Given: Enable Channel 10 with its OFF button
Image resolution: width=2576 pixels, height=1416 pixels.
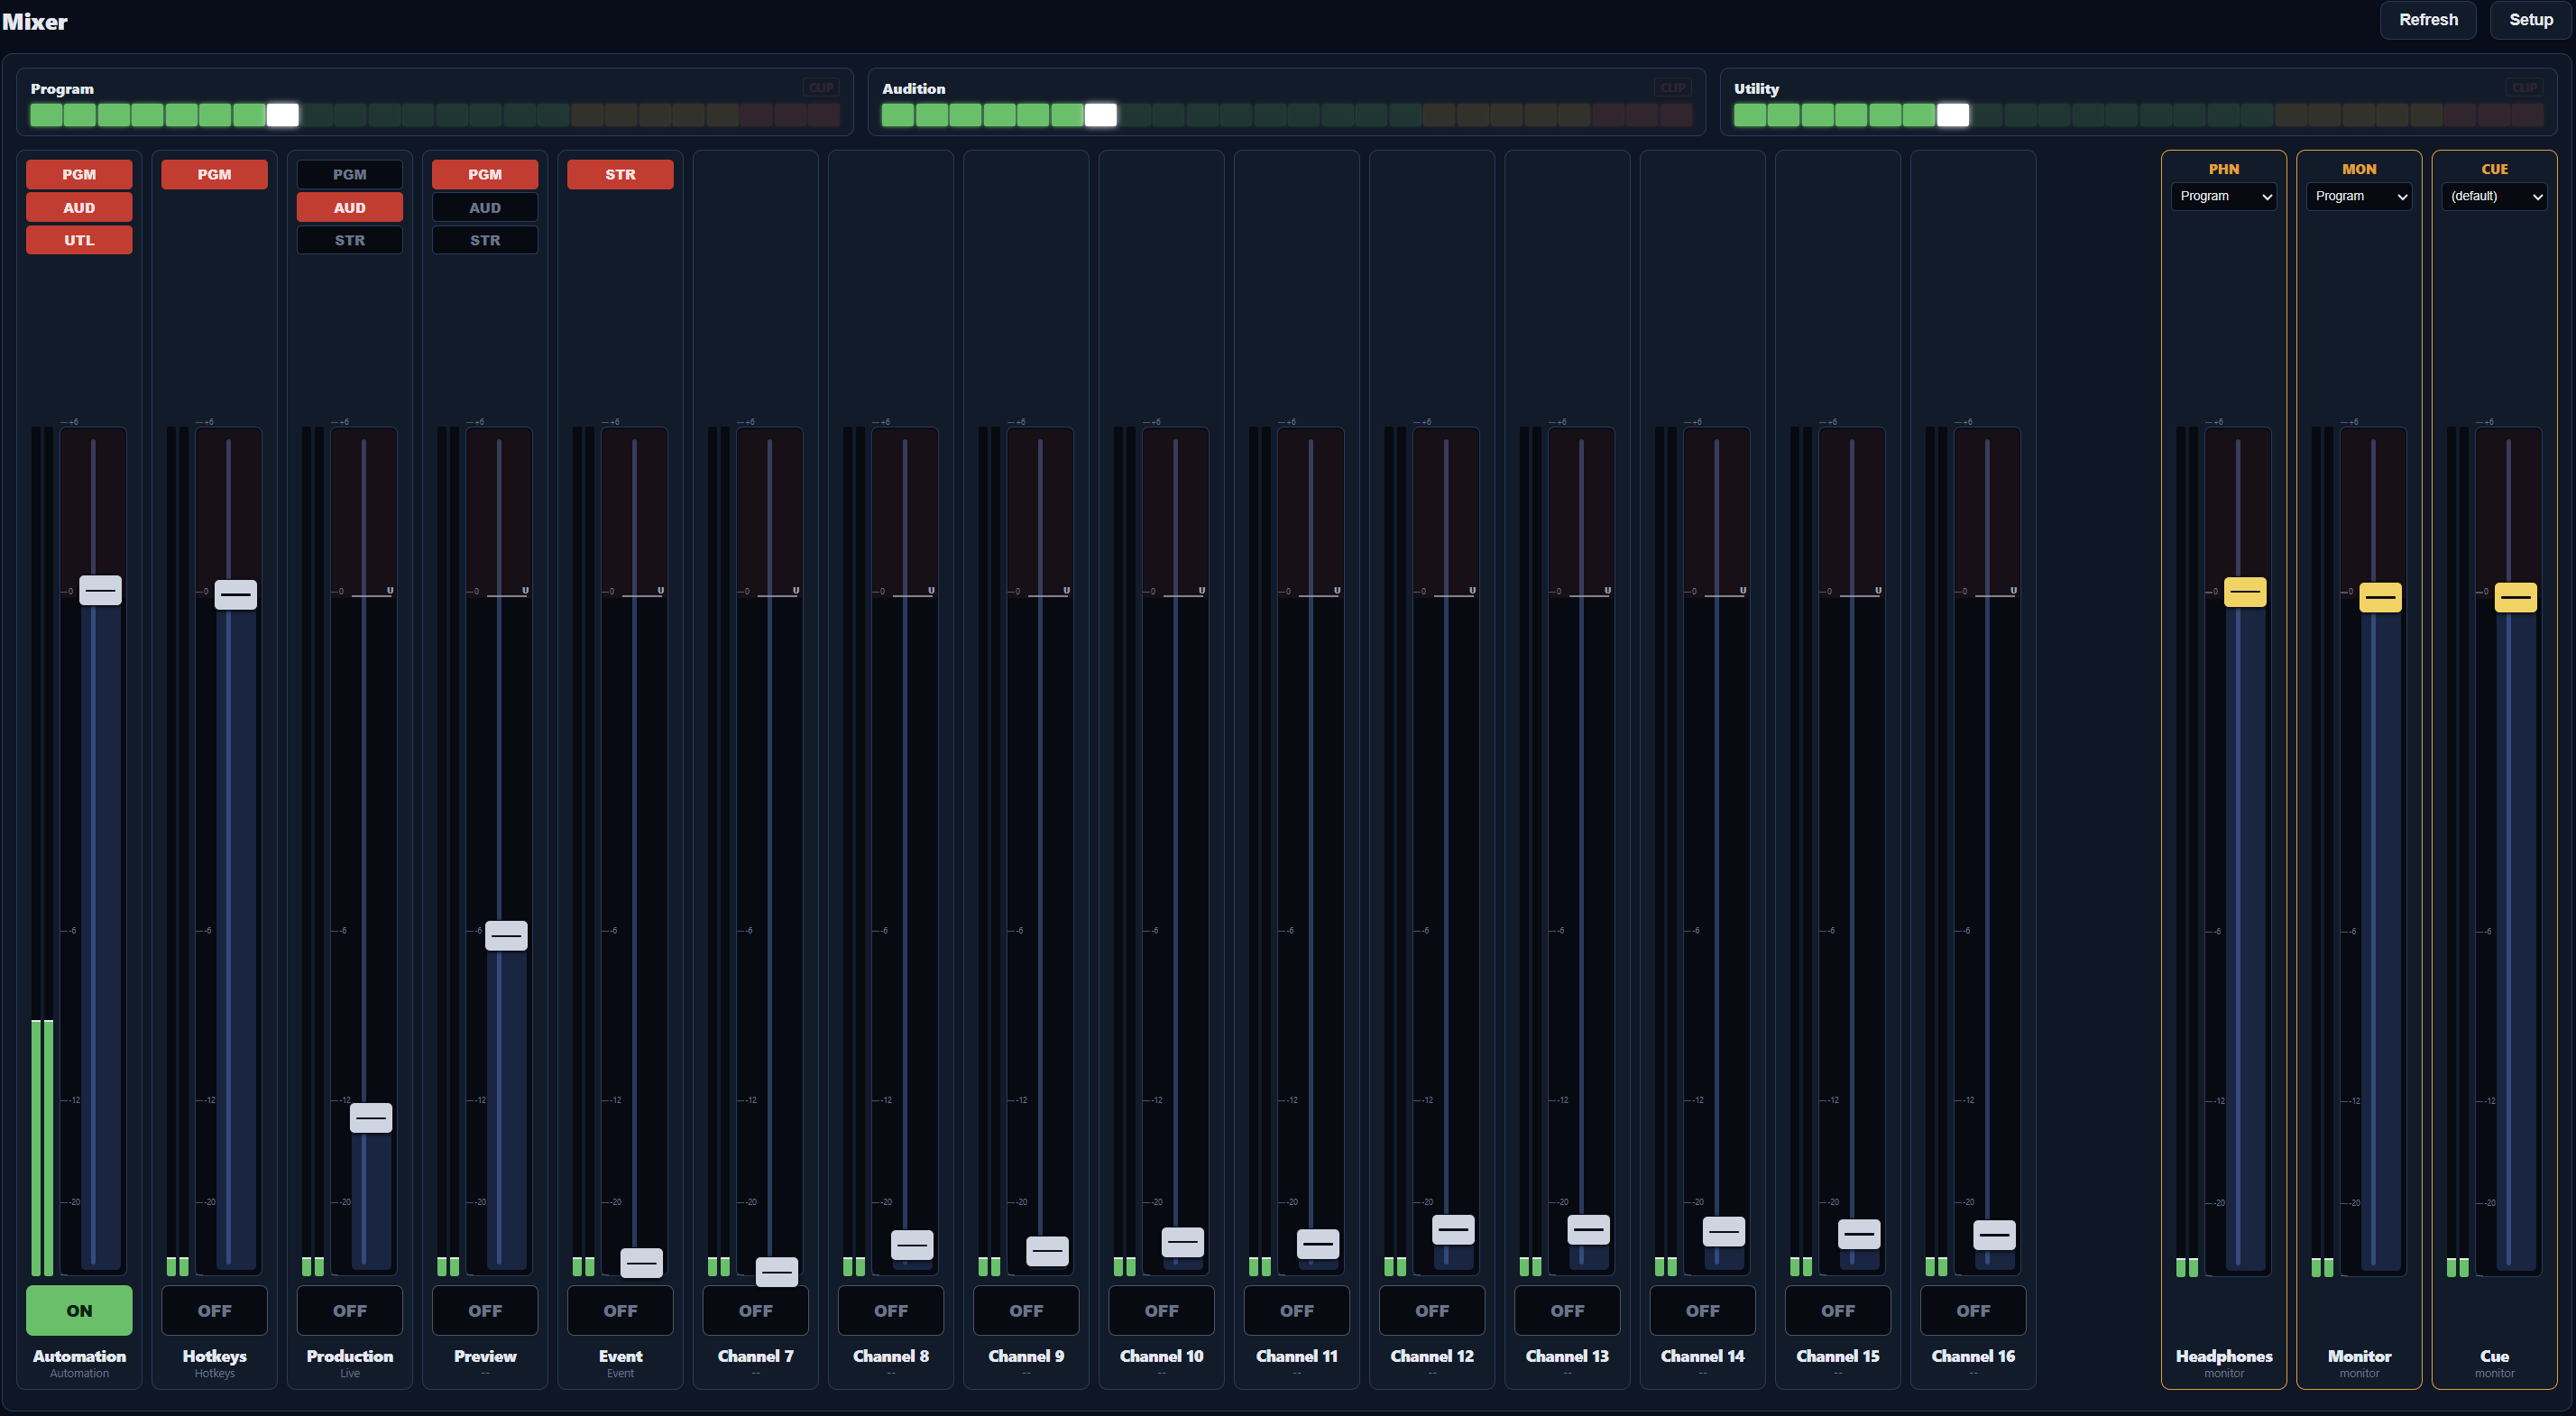Looking at the screenshot, I should coord(1161,1310).
